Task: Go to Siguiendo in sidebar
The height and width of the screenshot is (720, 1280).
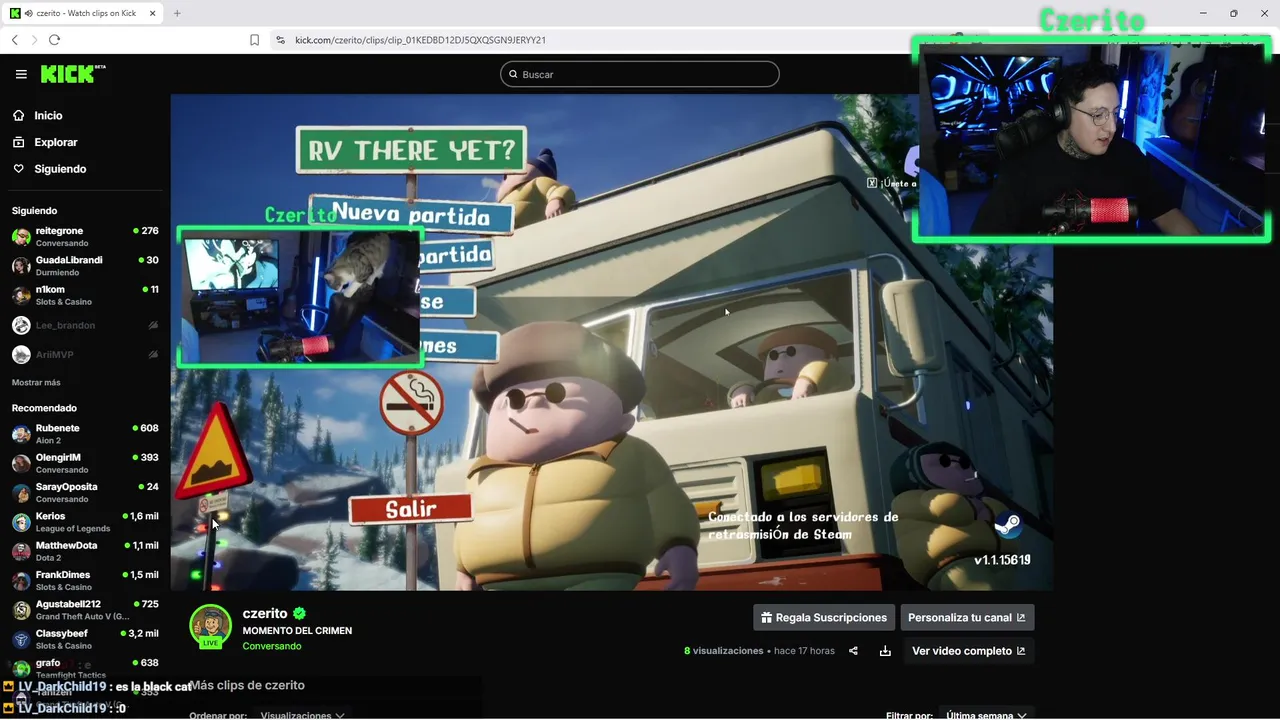Action: coord(60,169)
